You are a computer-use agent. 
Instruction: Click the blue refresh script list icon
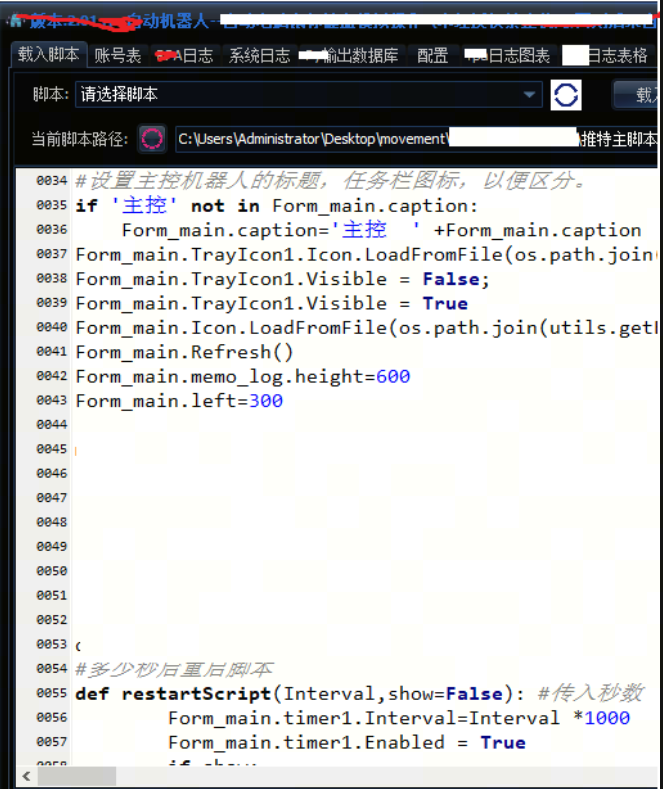(x=566, y=95)
